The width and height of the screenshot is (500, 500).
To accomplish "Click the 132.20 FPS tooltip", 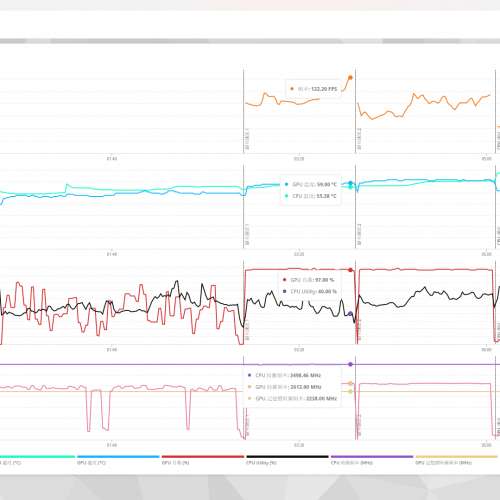I will click(x=313, y=89).
